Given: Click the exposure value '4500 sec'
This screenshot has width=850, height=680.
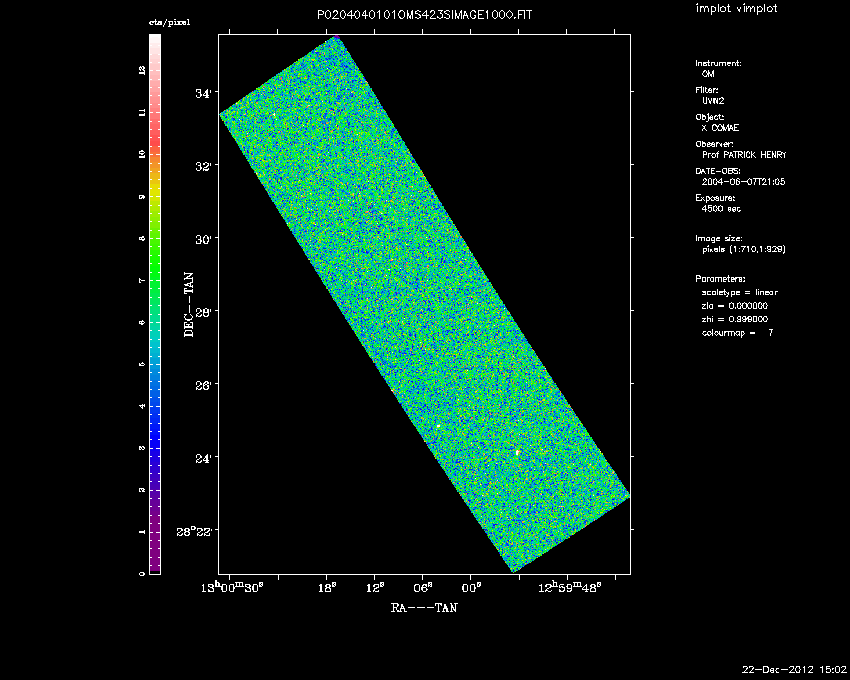Looking at the screenshot, I should (x=721, y=209).
